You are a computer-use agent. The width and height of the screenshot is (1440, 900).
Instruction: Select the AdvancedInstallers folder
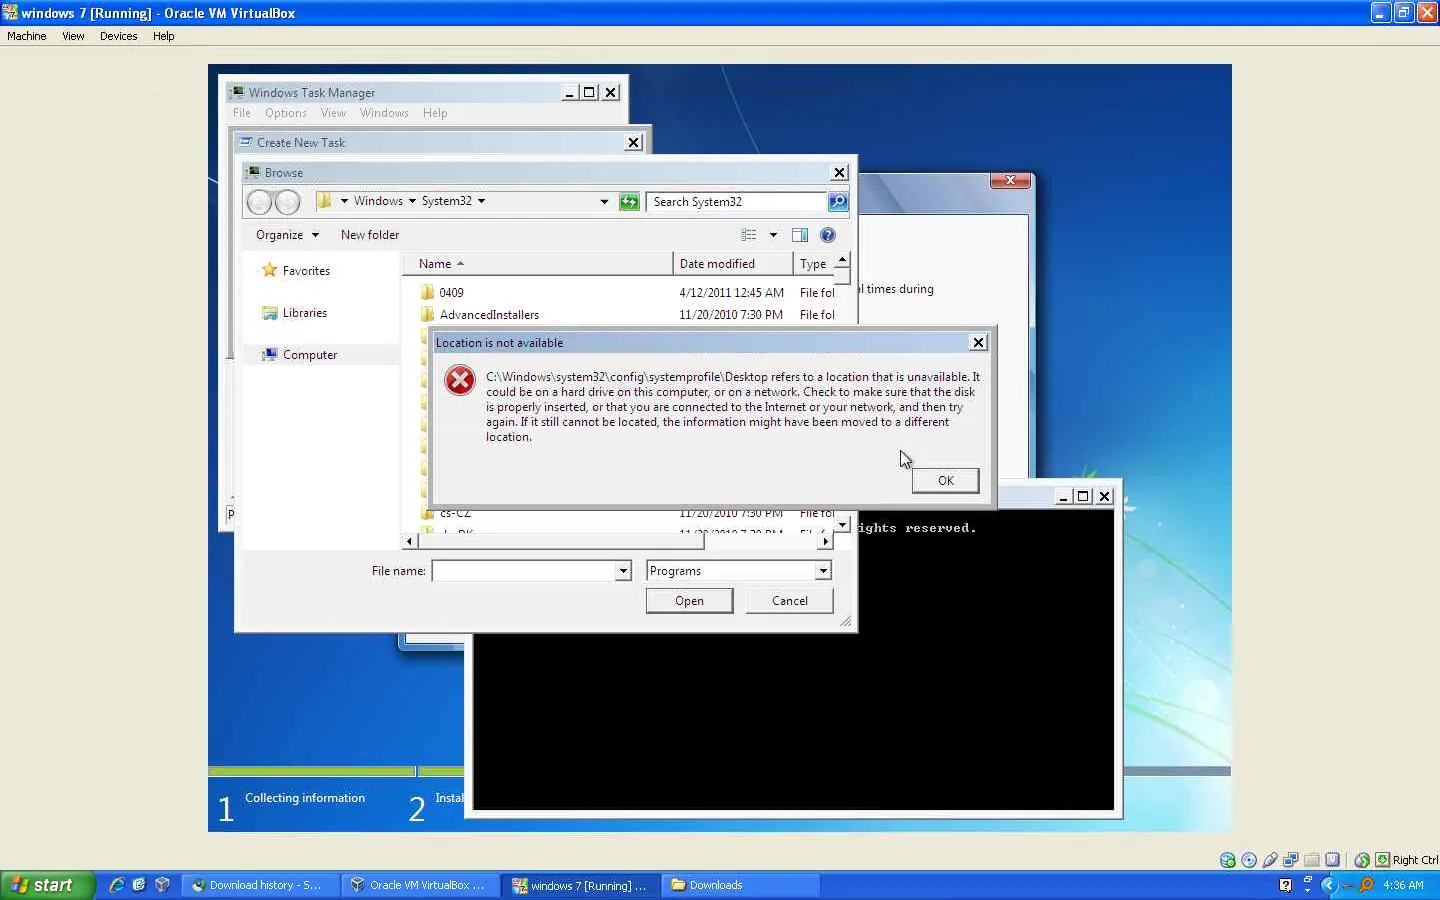489,315
